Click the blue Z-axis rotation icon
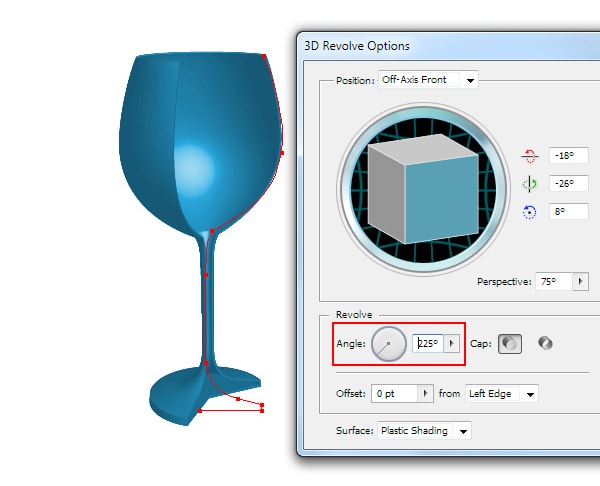This screenshot has width=600, height=486. [x=530, y=212]
